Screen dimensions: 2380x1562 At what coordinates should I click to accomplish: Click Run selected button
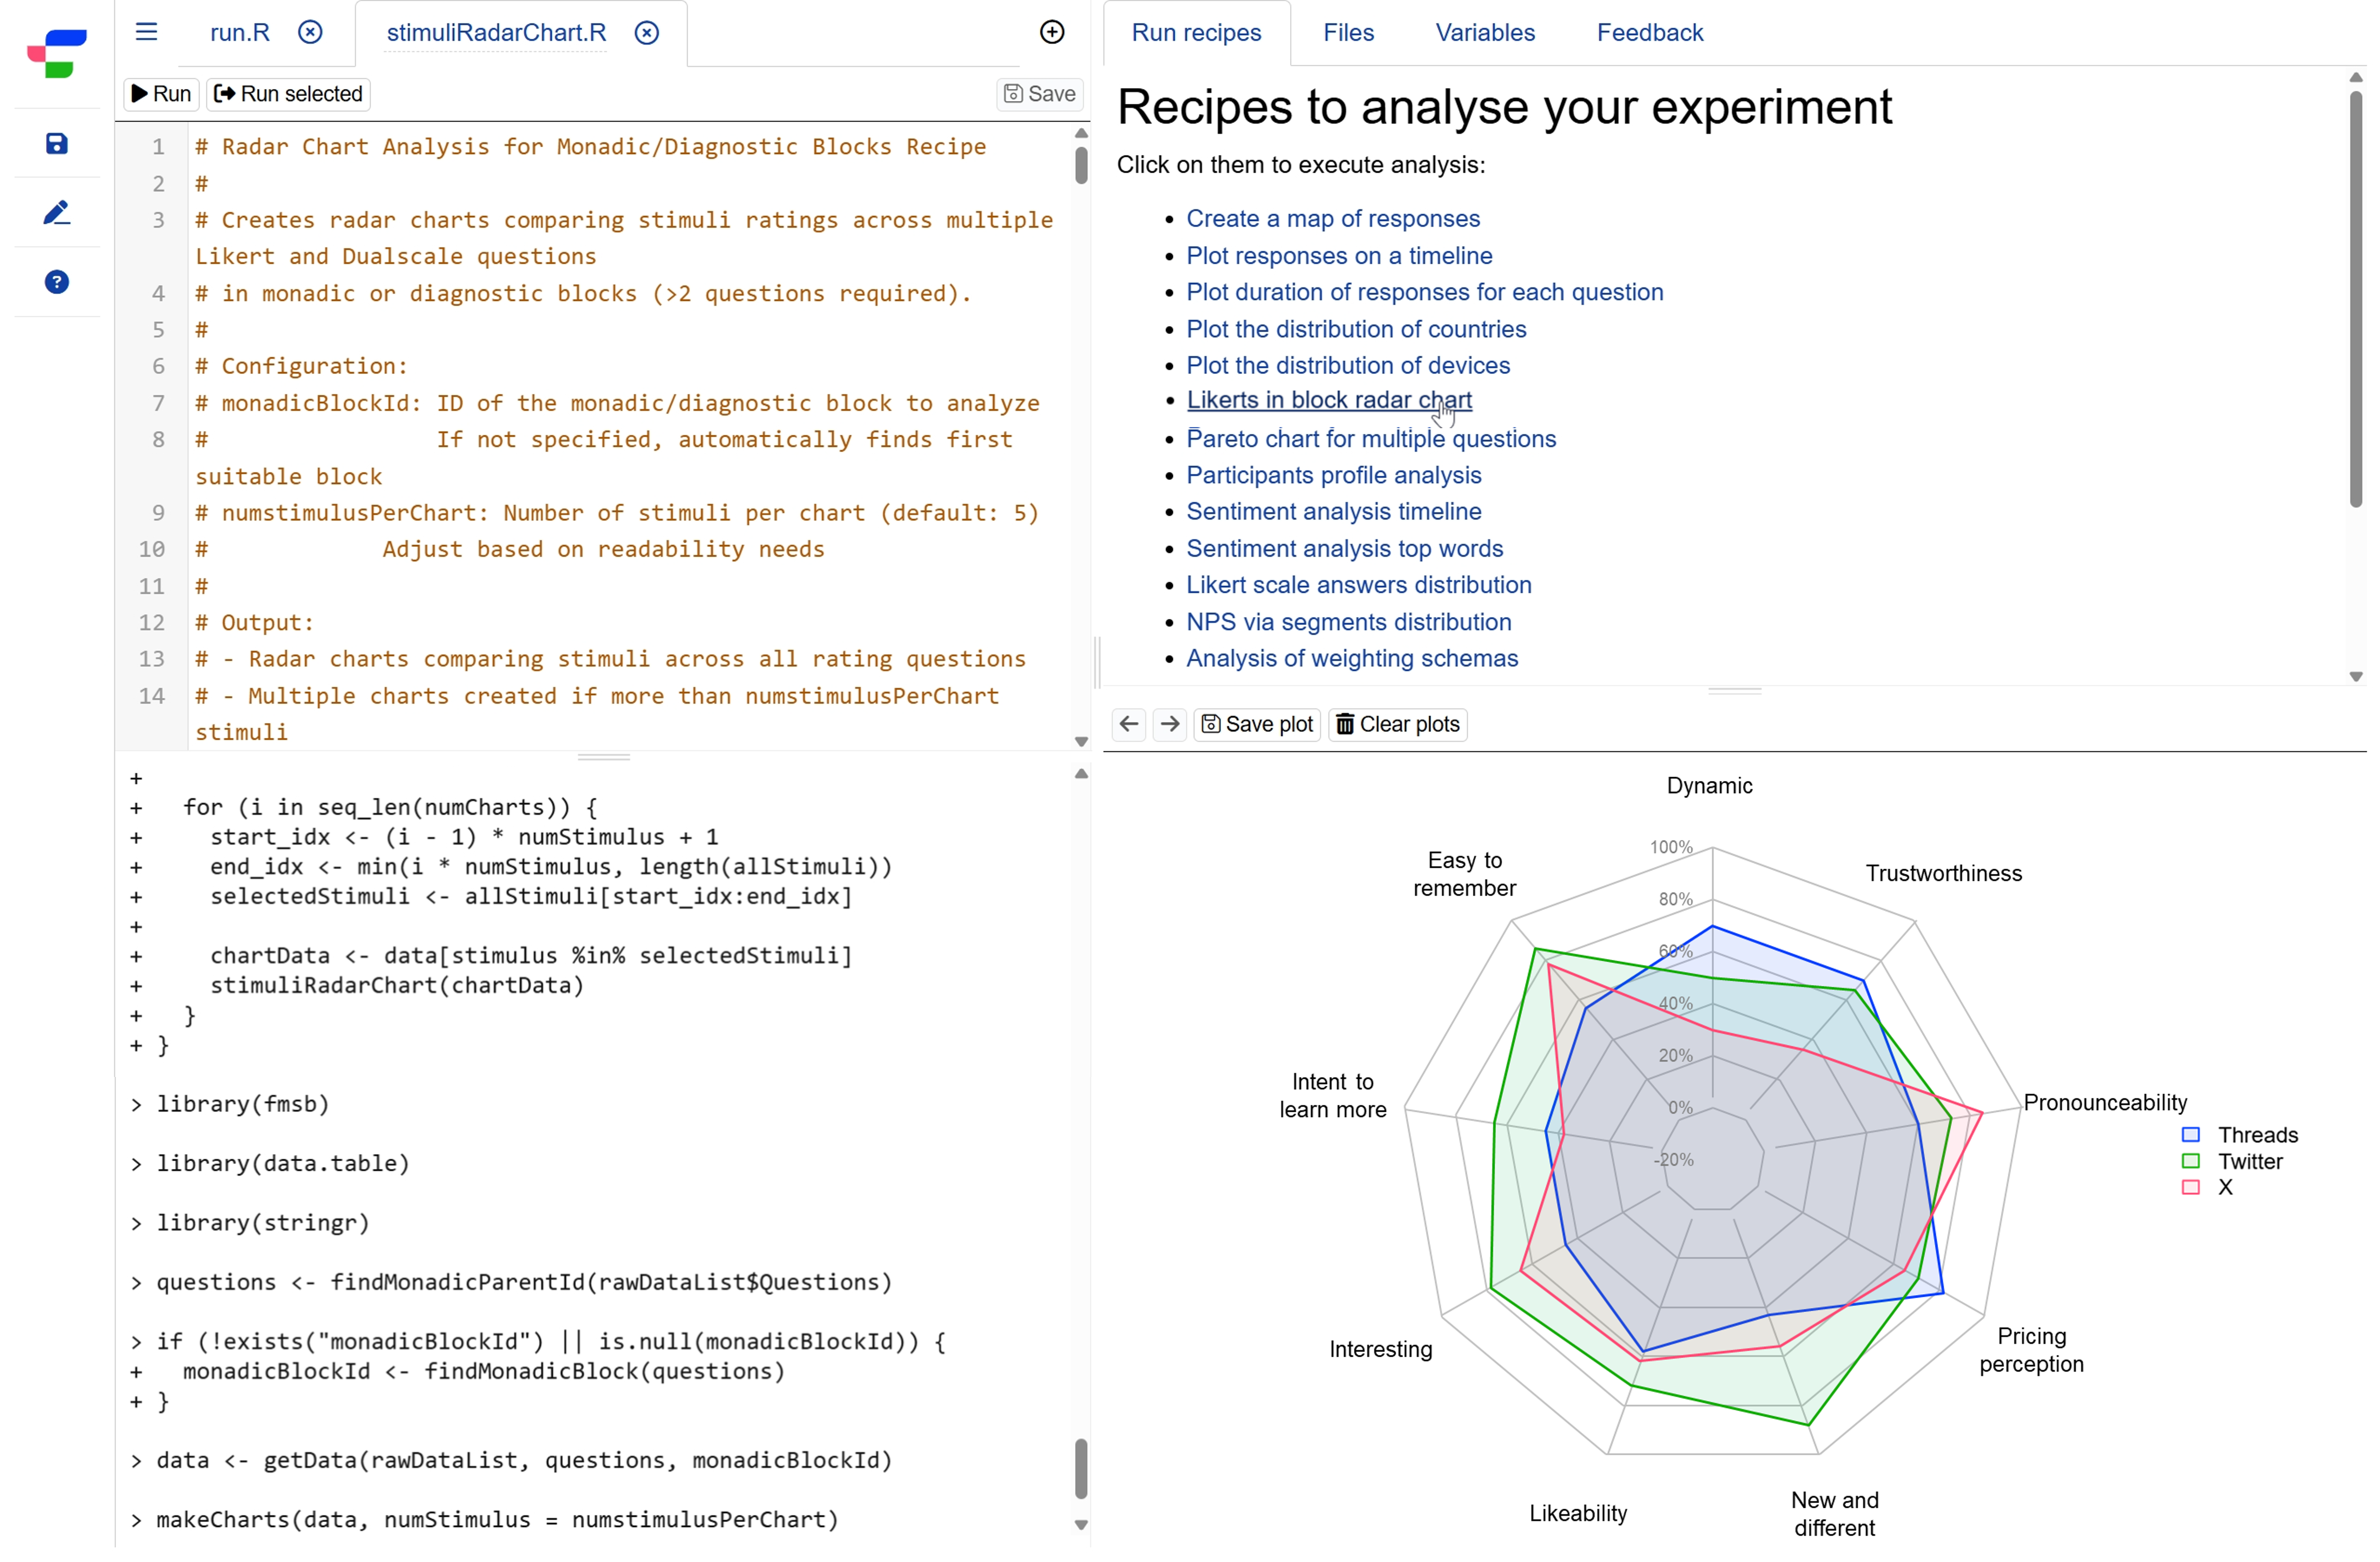coord(289,94)
